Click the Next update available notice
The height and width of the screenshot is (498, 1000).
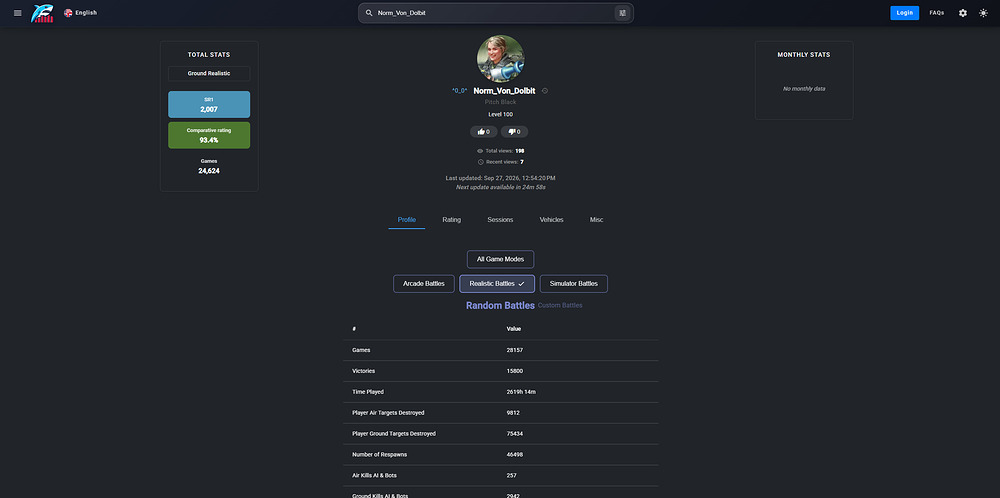501,187
